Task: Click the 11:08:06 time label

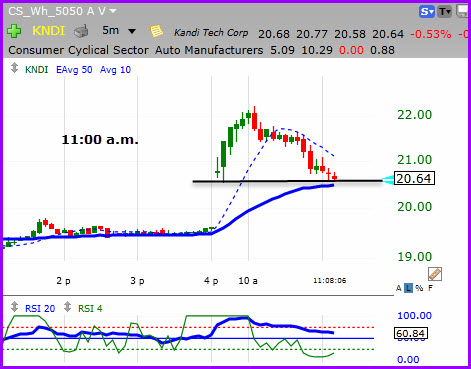Action: (x=329, y=281)
